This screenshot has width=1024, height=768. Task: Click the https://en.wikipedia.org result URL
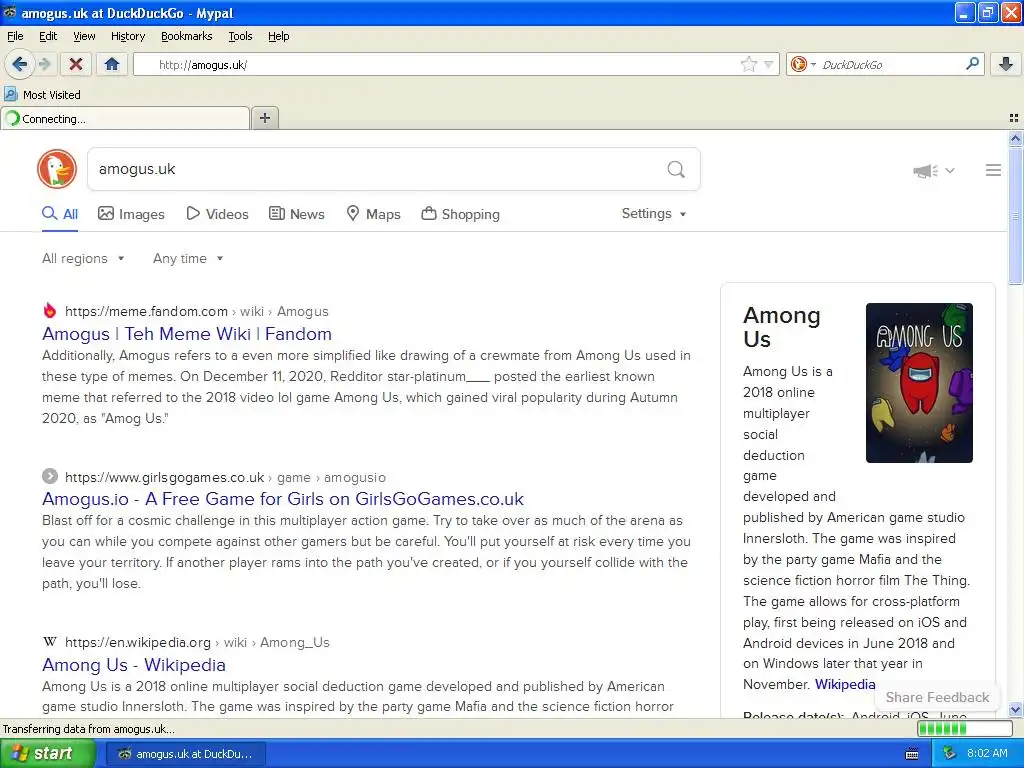(x=138, y=643)
